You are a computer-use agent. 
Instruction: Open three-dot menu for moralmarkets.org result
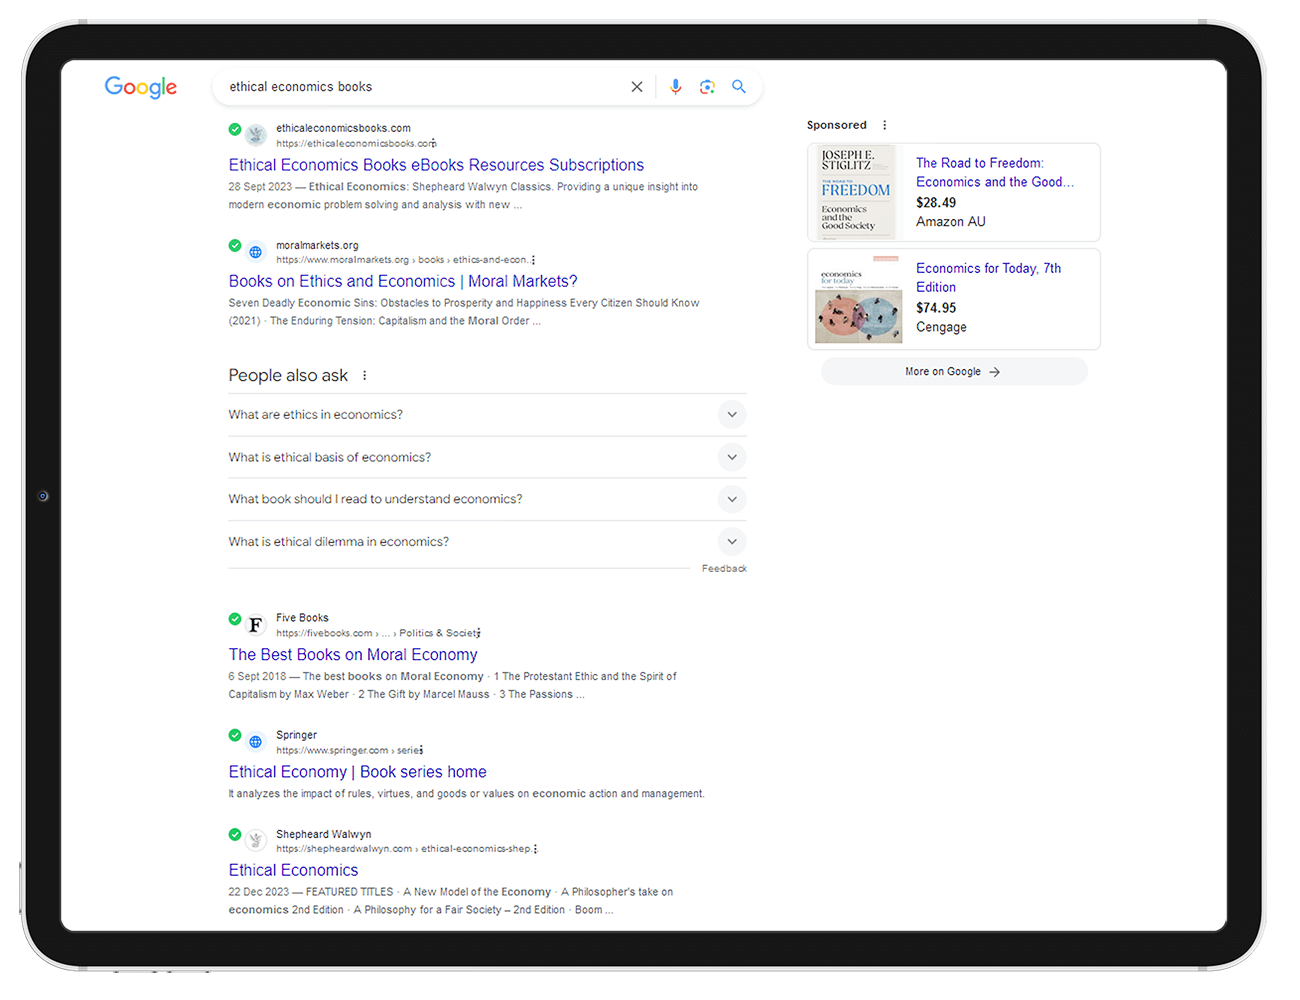tap(533, 260)
